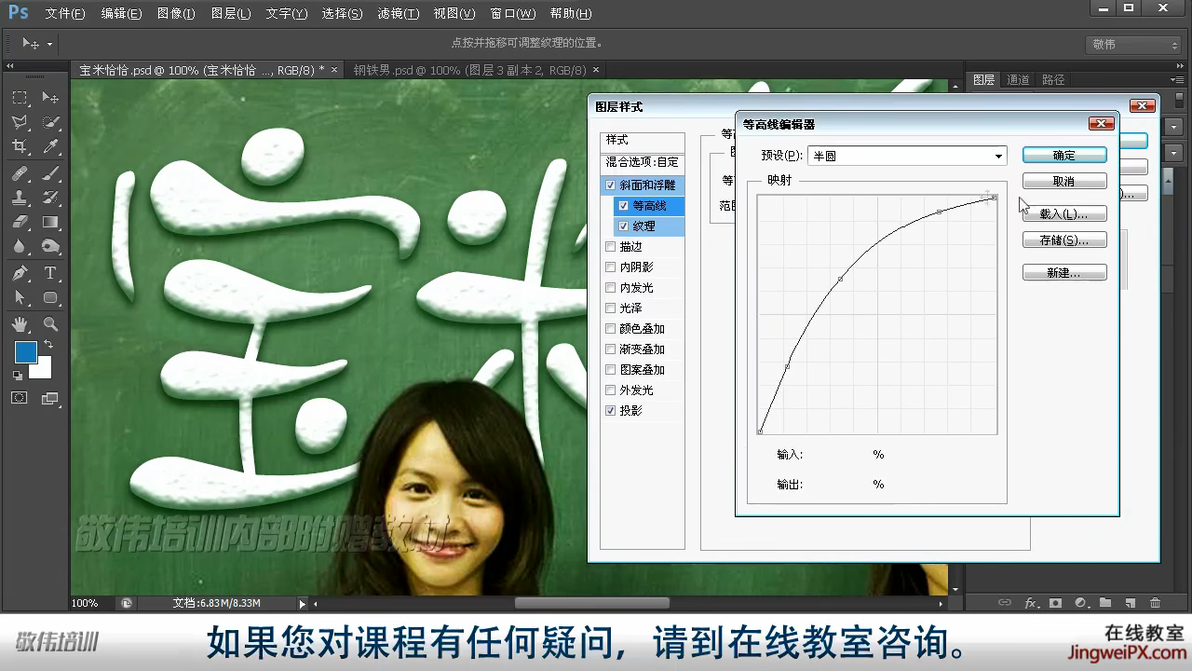The height and width of the screenshot is (671, 1192).
Task: Select the Healing Brush tool
Action: (x=20, y=173)
